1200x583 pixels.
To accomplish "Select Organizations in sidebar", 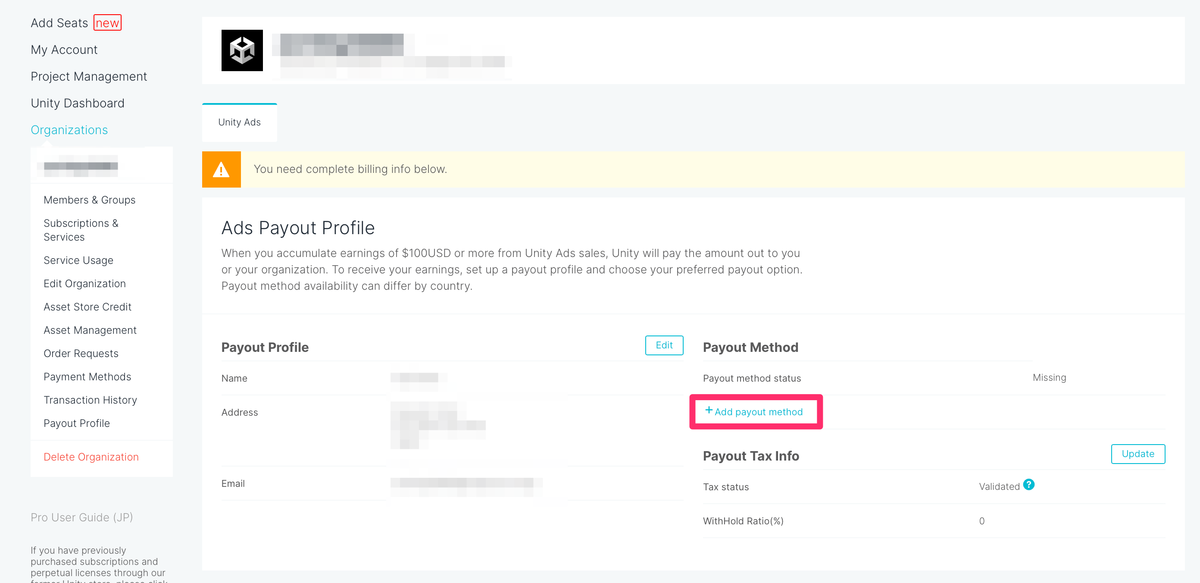I will [x=69, y=130].
